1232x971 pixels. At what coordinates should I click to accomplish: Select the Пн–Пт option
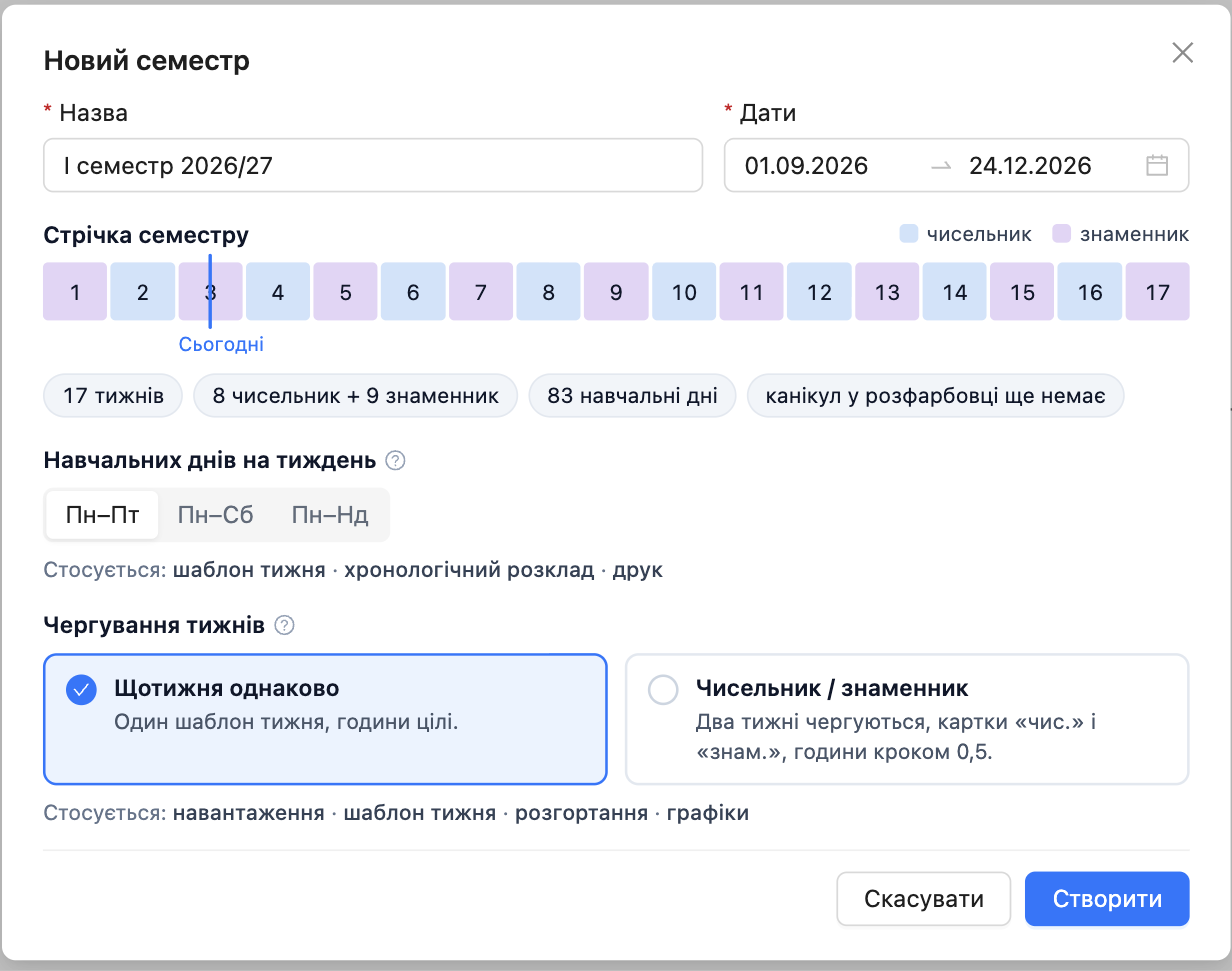(103, 515)
